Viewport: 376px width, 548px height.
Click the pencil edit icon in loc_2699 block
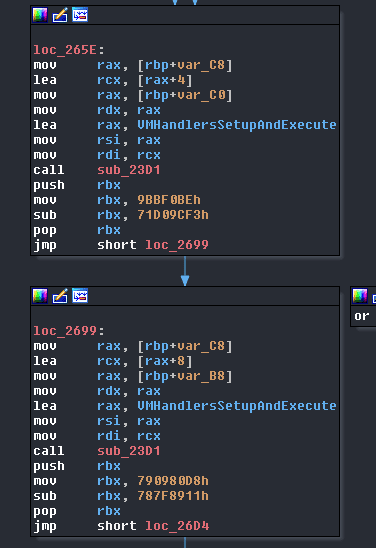[60, 296]
